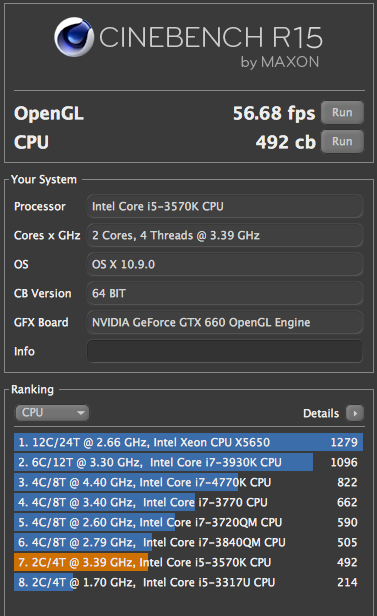This screenshot has width=377, height=616.
Task: Select the i7-4770K ranking row
Action: (188, 482)
